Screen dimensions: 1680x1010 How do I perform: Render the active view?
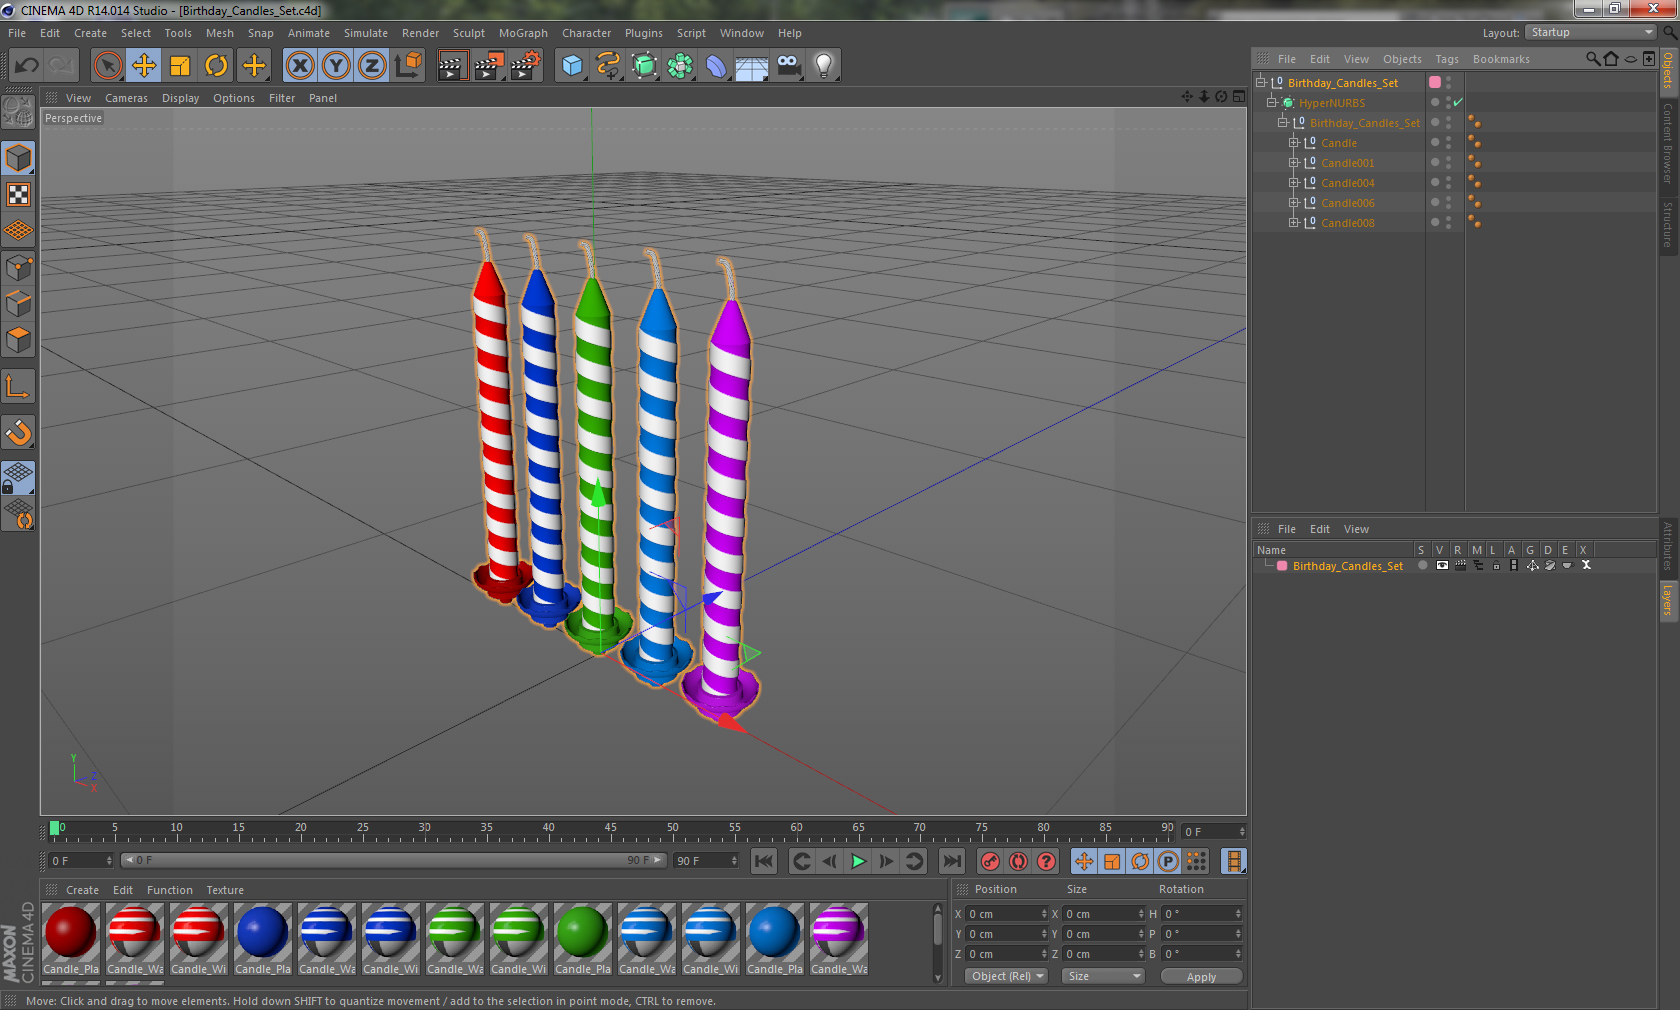point(452,66)
